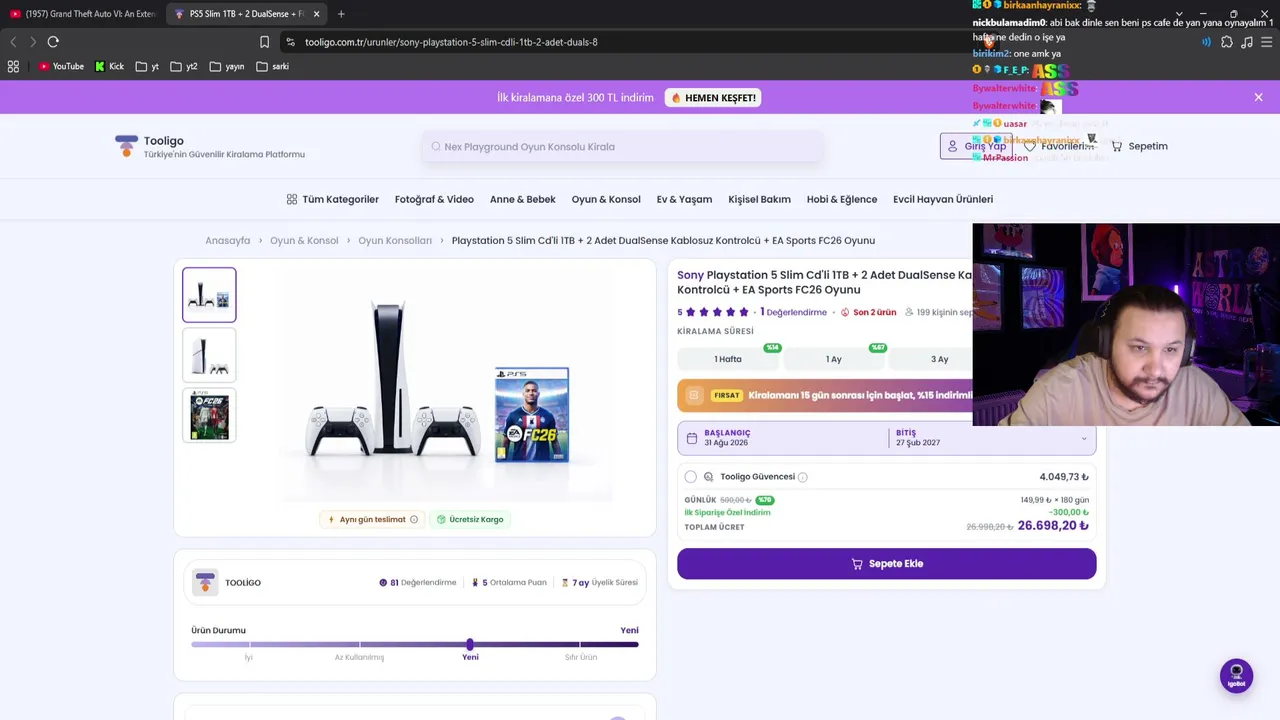The width and height of the screenshot is (1280, 720).
Task: Select the second console thumbnail
Action: coord(209,355)
